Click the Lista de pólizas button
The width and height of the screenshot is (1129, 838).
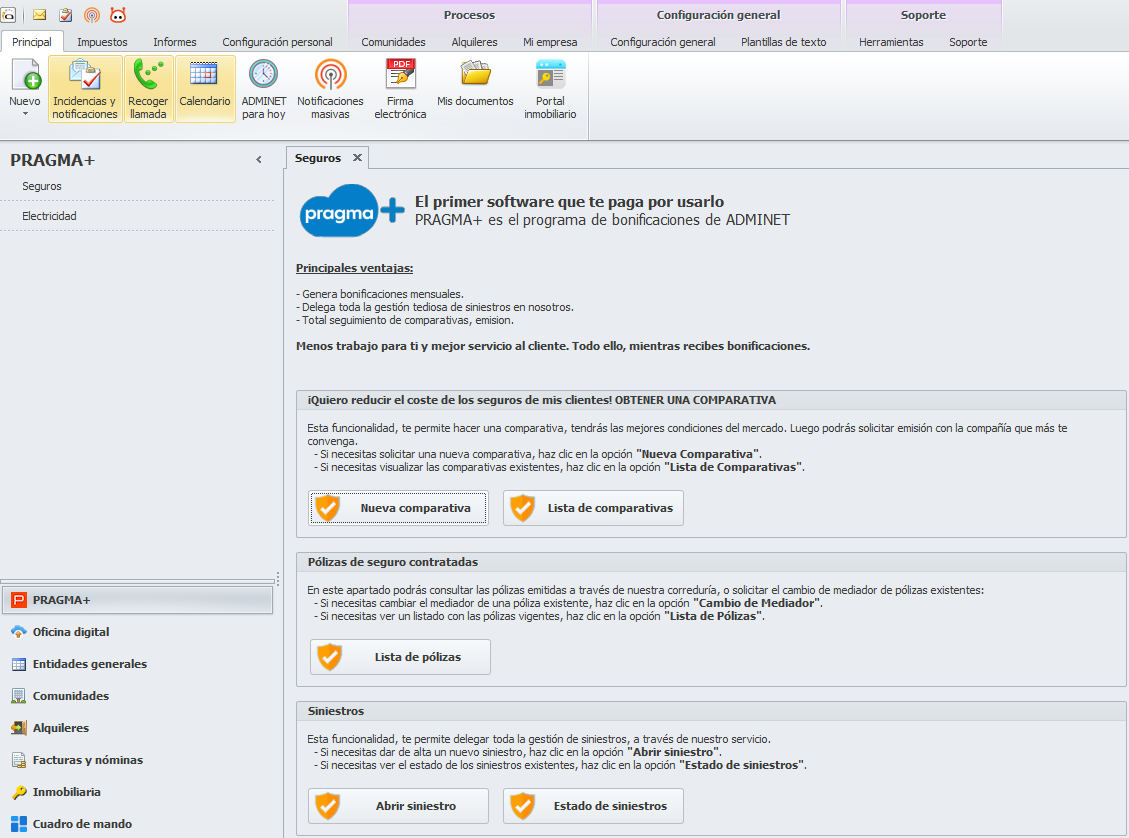coord(400,657)
